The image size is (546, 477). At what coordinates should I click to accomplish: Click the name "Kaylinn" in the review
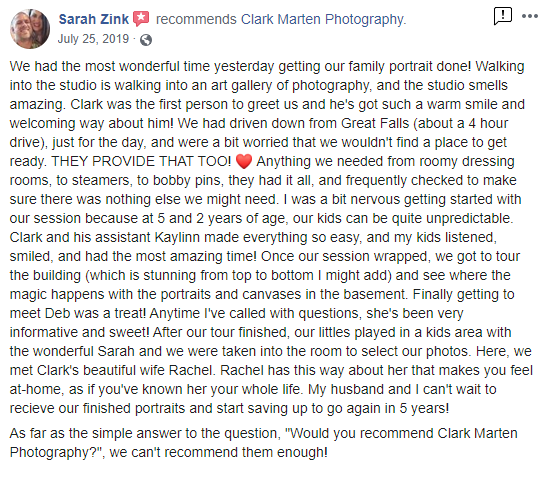click(177, 237)
